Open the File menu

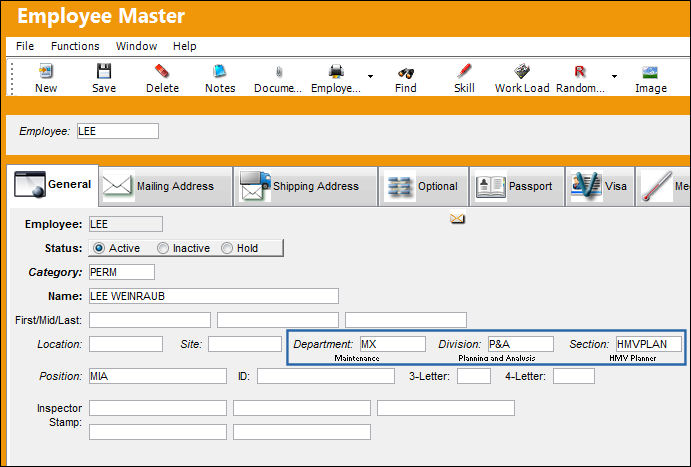point(25,46)
